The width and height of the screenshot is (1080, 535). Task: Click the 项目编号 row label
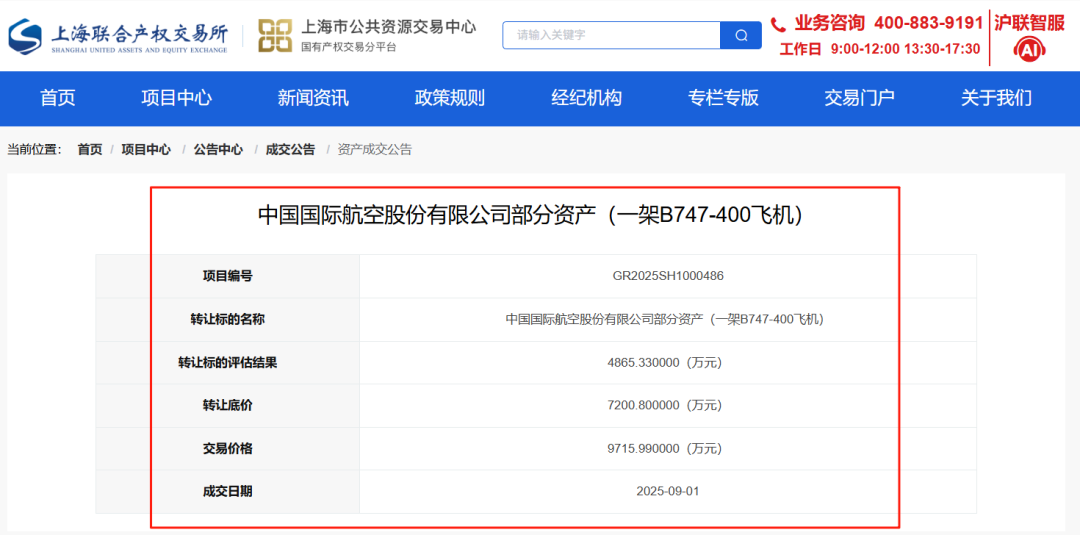[x=227, y=276]
